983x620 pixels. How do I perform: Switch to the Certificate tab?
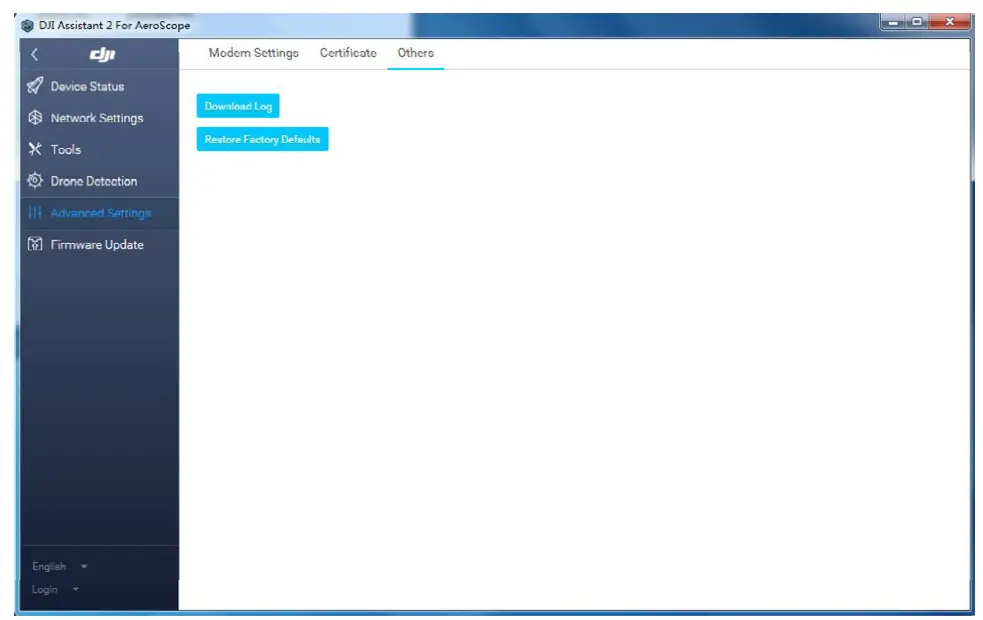click(348, 53)
